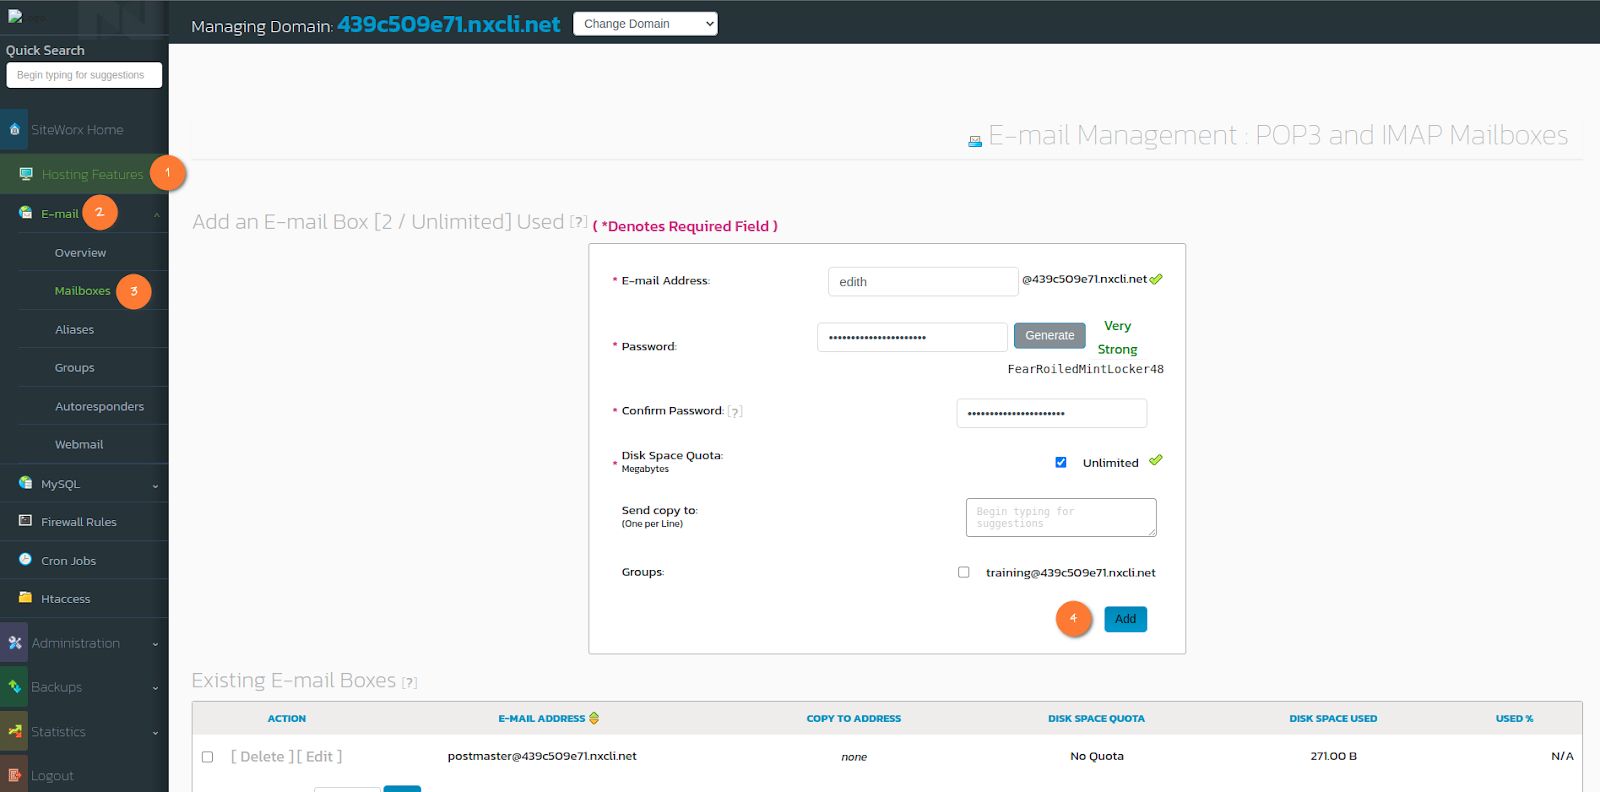Sort by DISK SPACE USED column header

1333,719
